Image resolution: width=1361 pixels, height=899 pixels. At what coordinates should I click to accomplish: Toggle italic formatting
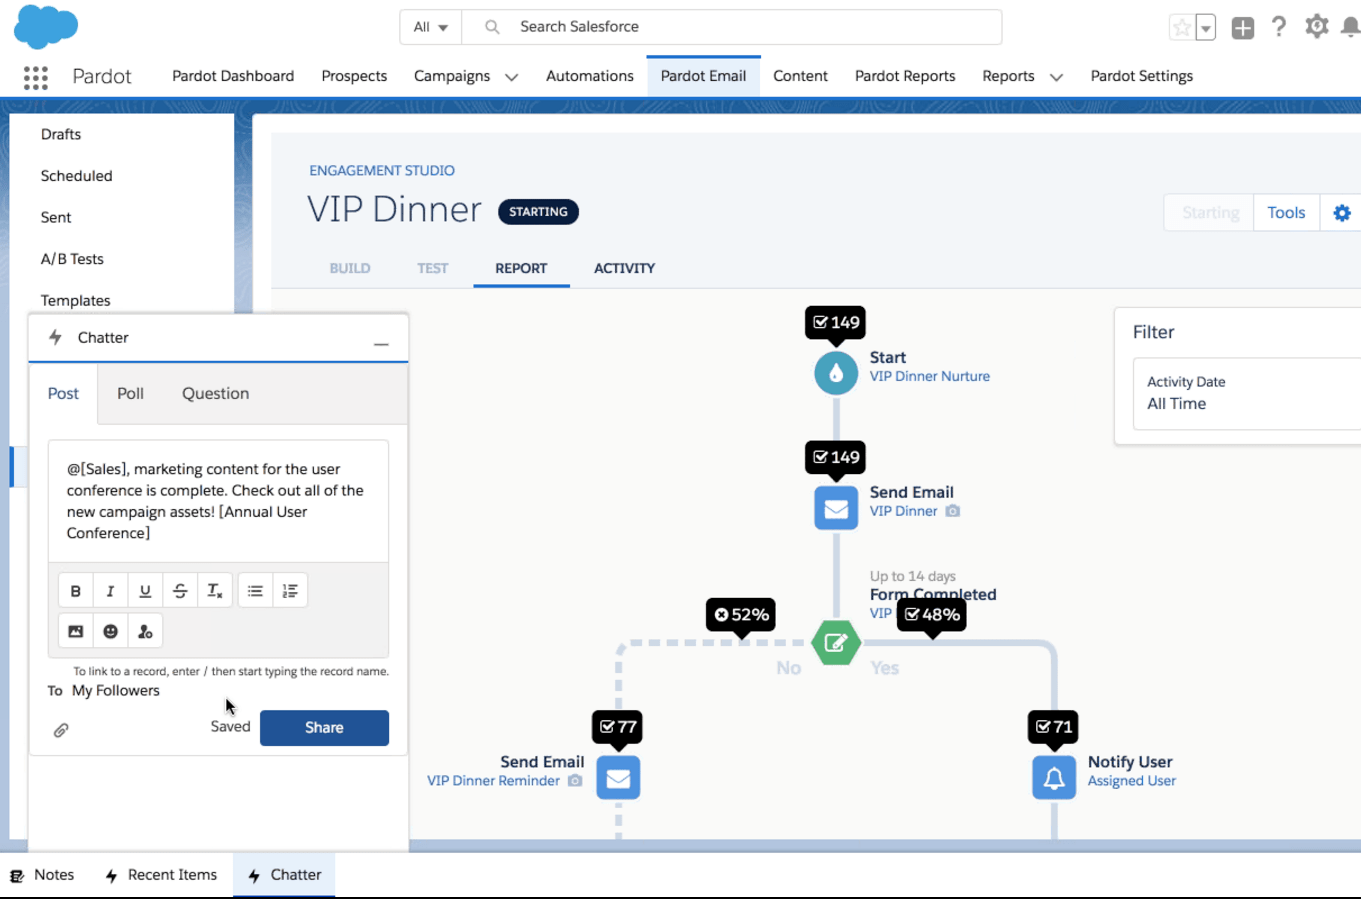pos(110,591)
